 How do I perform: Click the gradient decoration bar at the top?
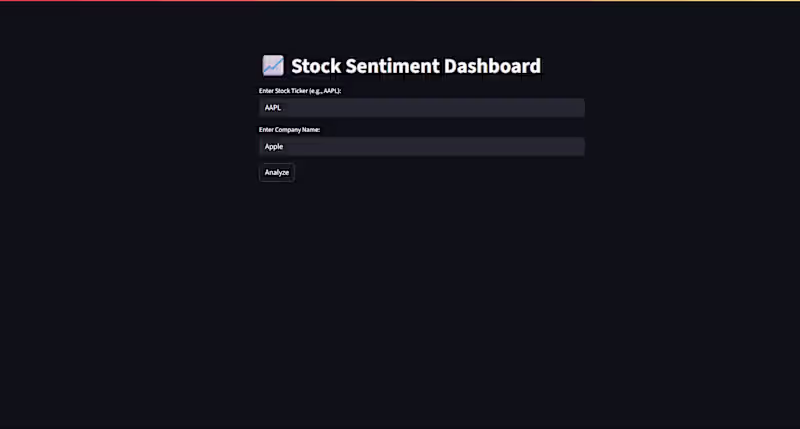tap(400, 1)
